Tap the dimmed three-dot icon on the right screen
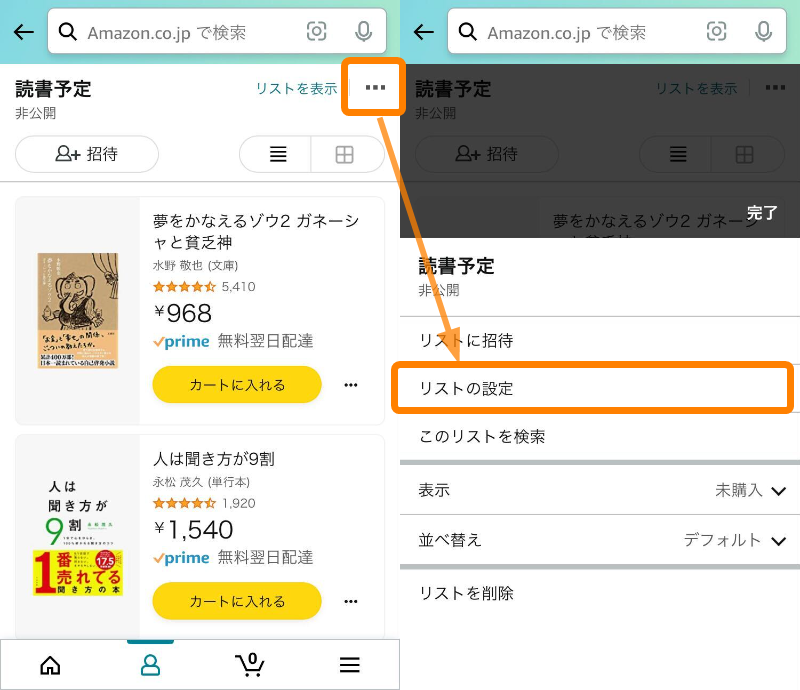 [775, 87]
